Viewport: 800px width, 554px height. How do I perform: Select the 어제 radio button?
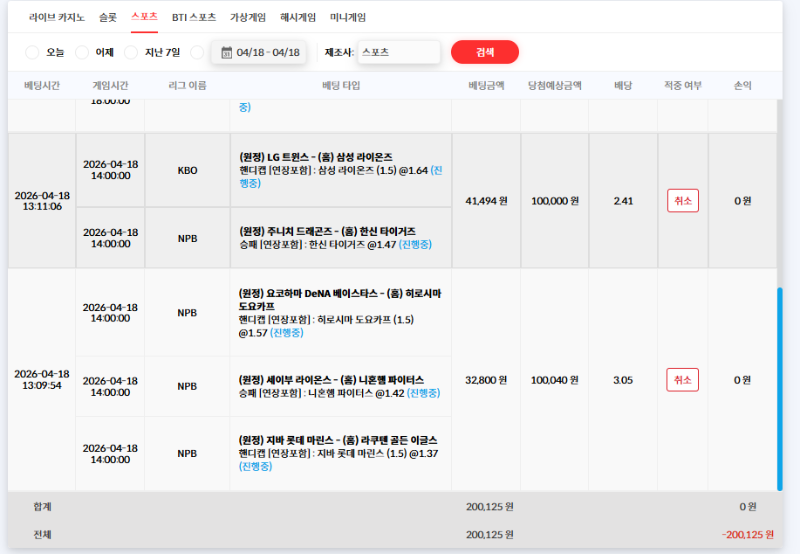83,52
